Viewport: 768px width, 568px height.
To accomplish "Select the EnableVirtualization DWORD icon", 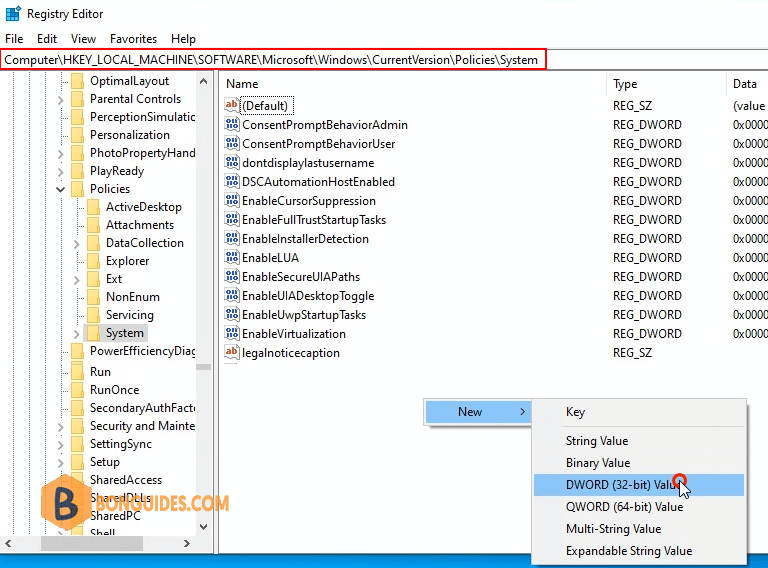I will 232,333.
